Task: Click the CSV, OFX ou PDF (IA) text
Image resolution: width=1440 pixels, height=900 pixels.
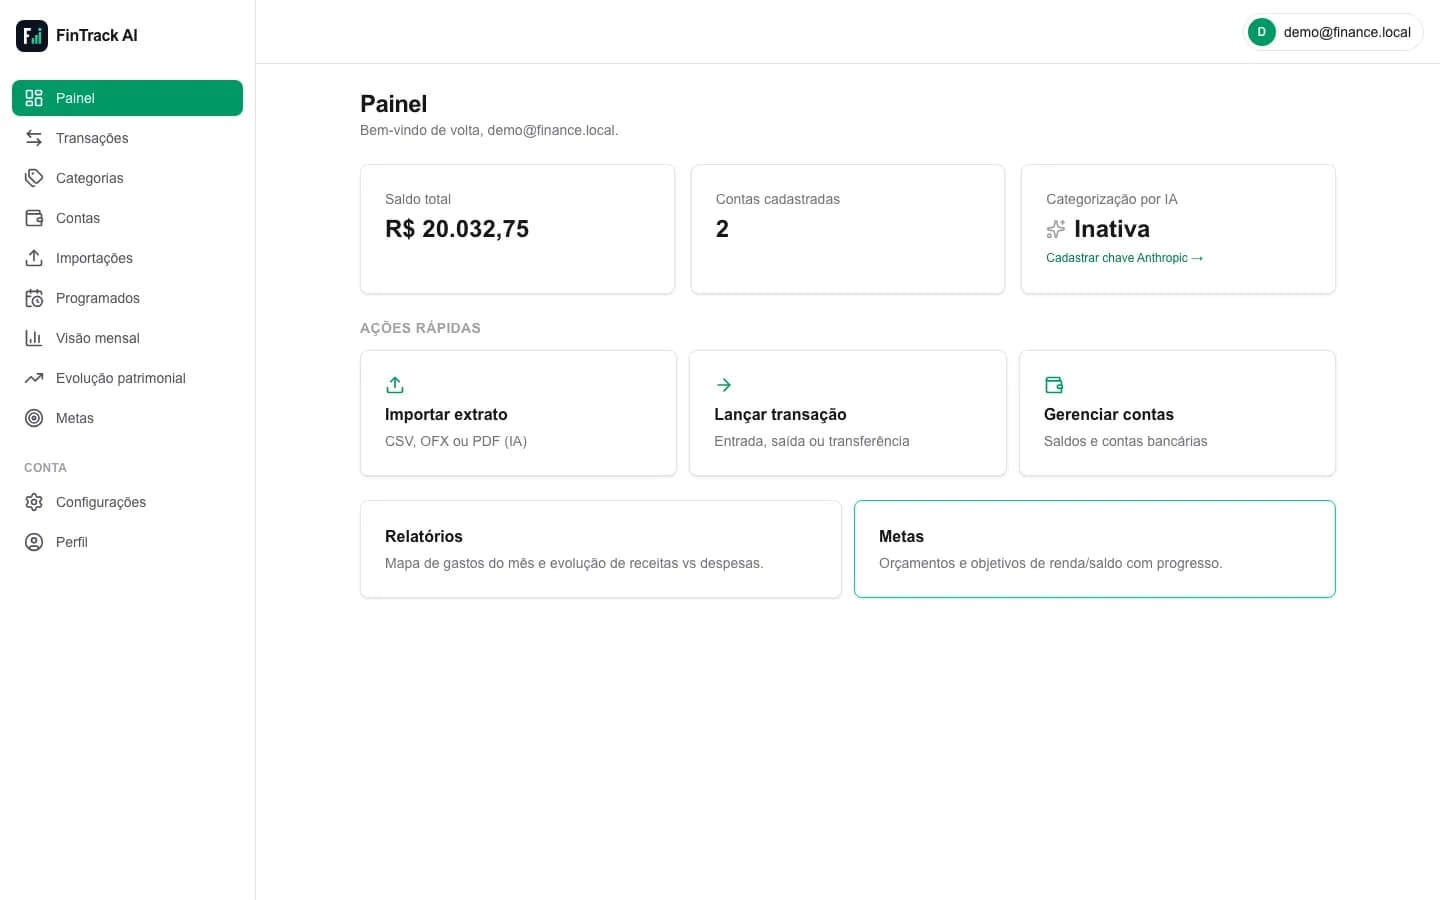Action: (456, 441)
